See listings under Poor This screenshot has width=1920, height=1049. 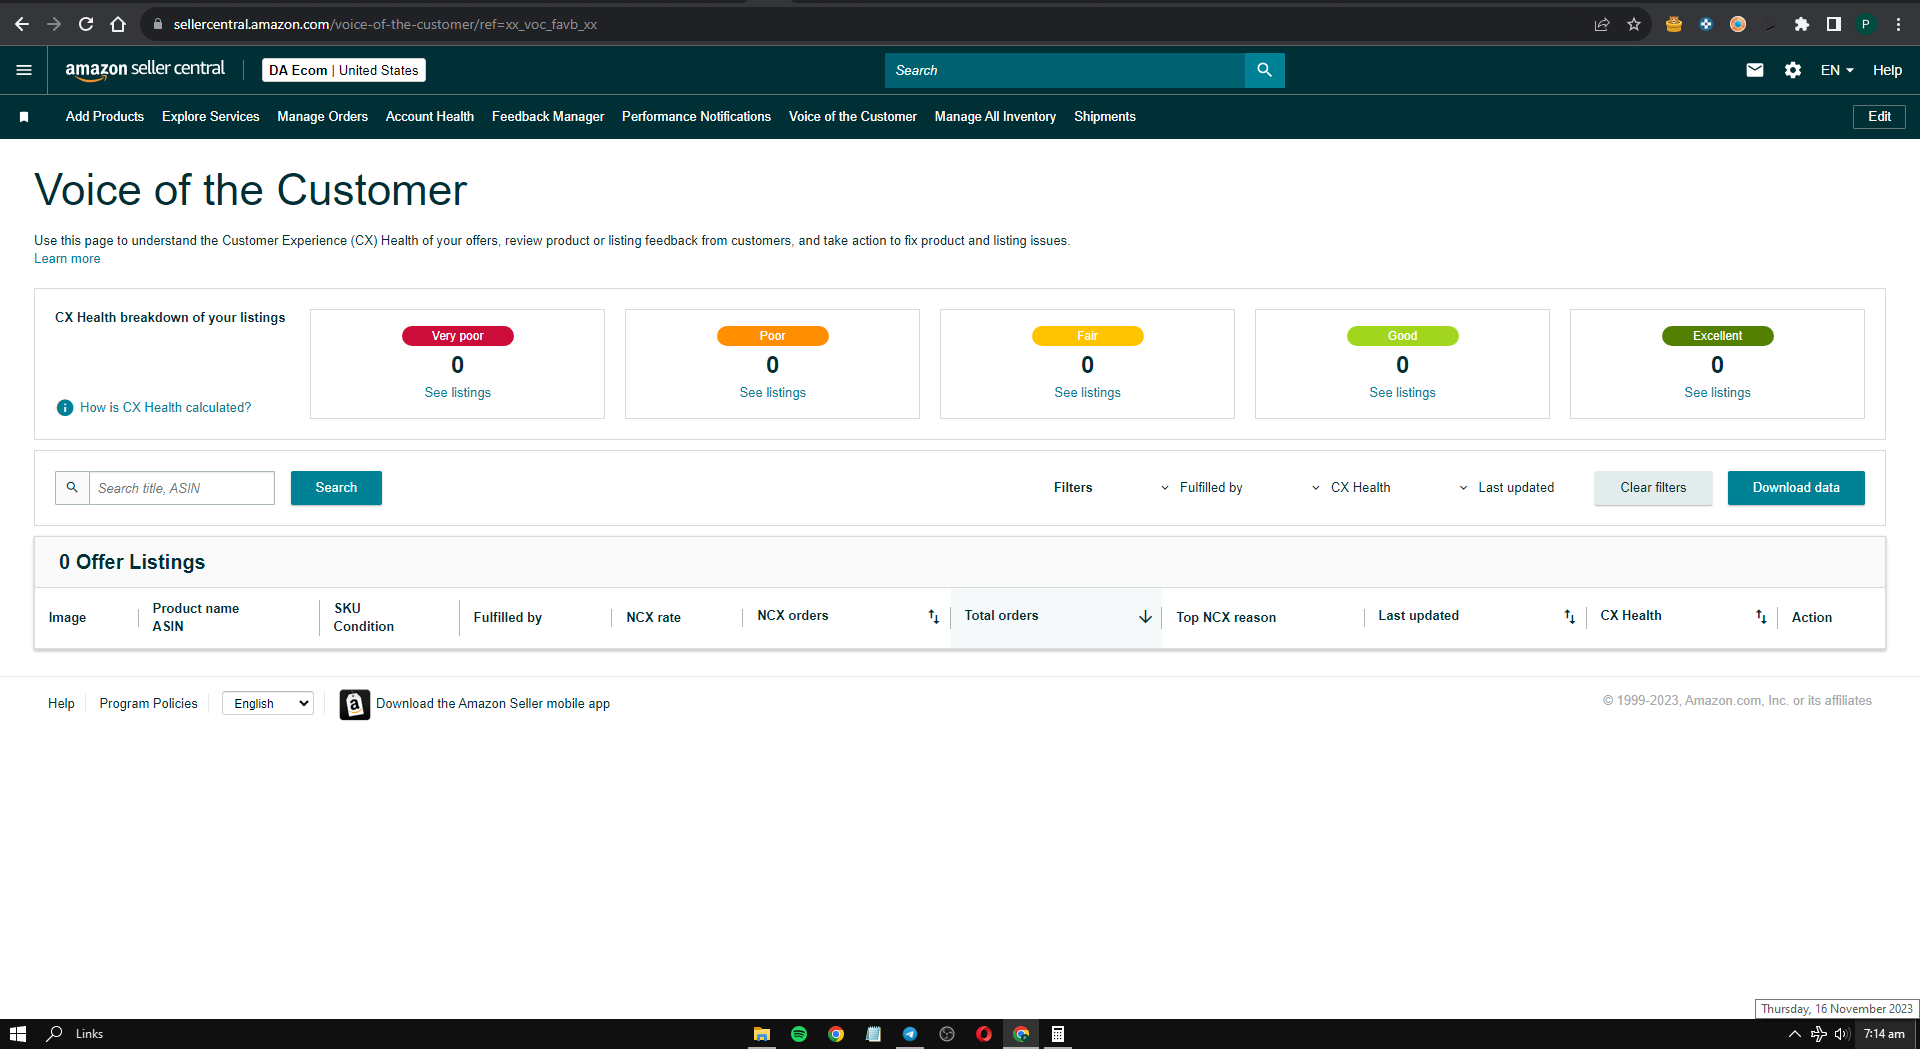pos(773,393)
